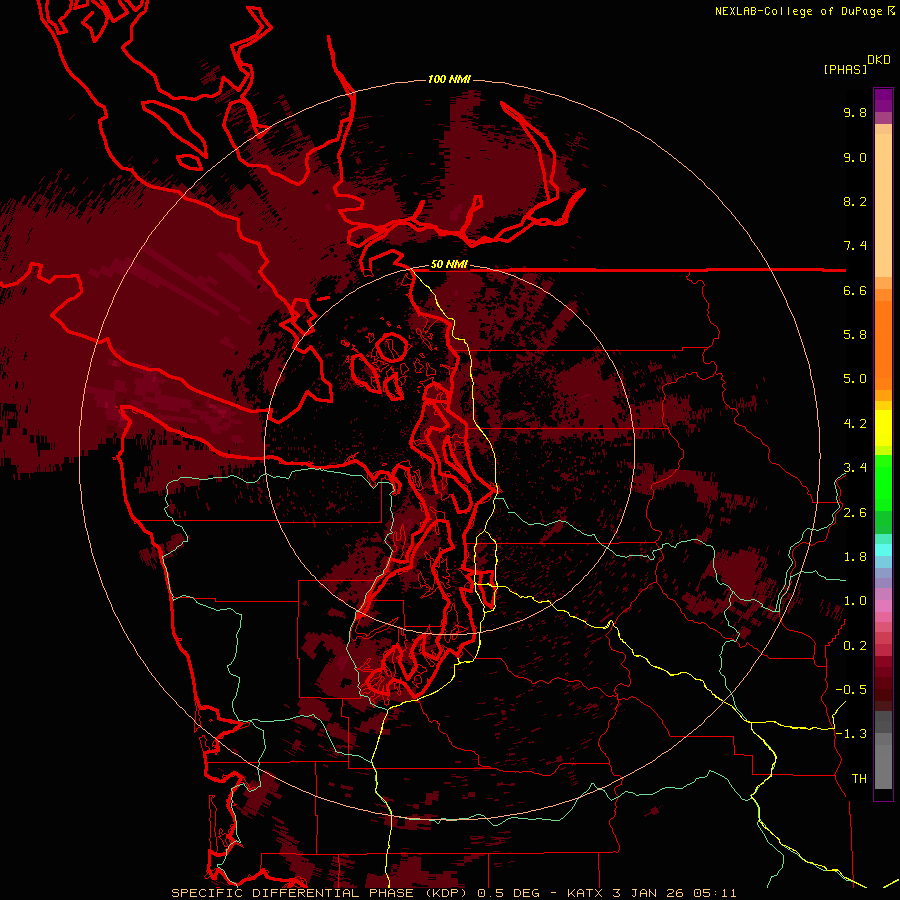Click the 2.6 value on the color scale
This screenshot has width=900, height=900.
855,513
